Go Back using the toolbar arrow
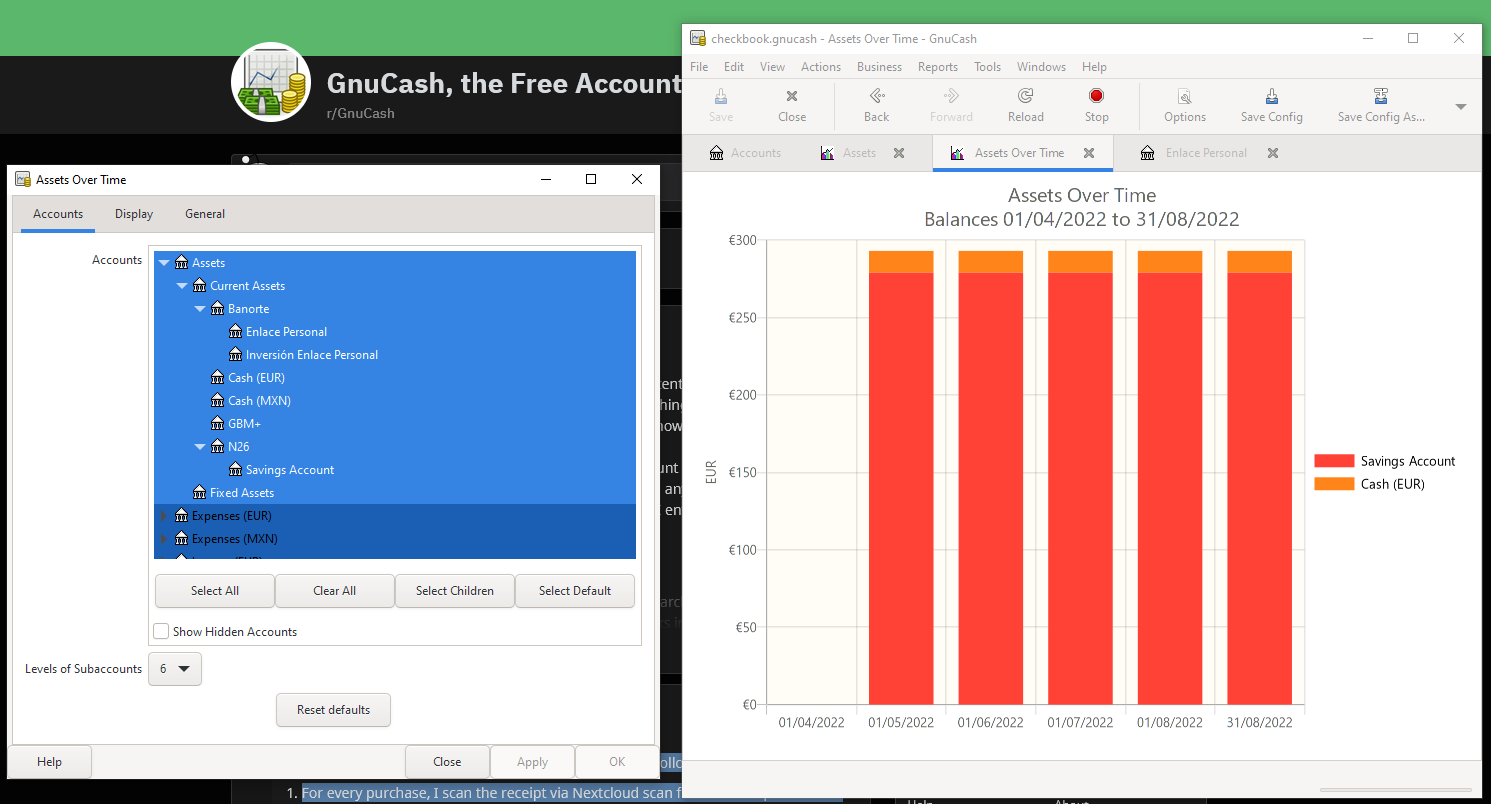 tap(876, 97)
